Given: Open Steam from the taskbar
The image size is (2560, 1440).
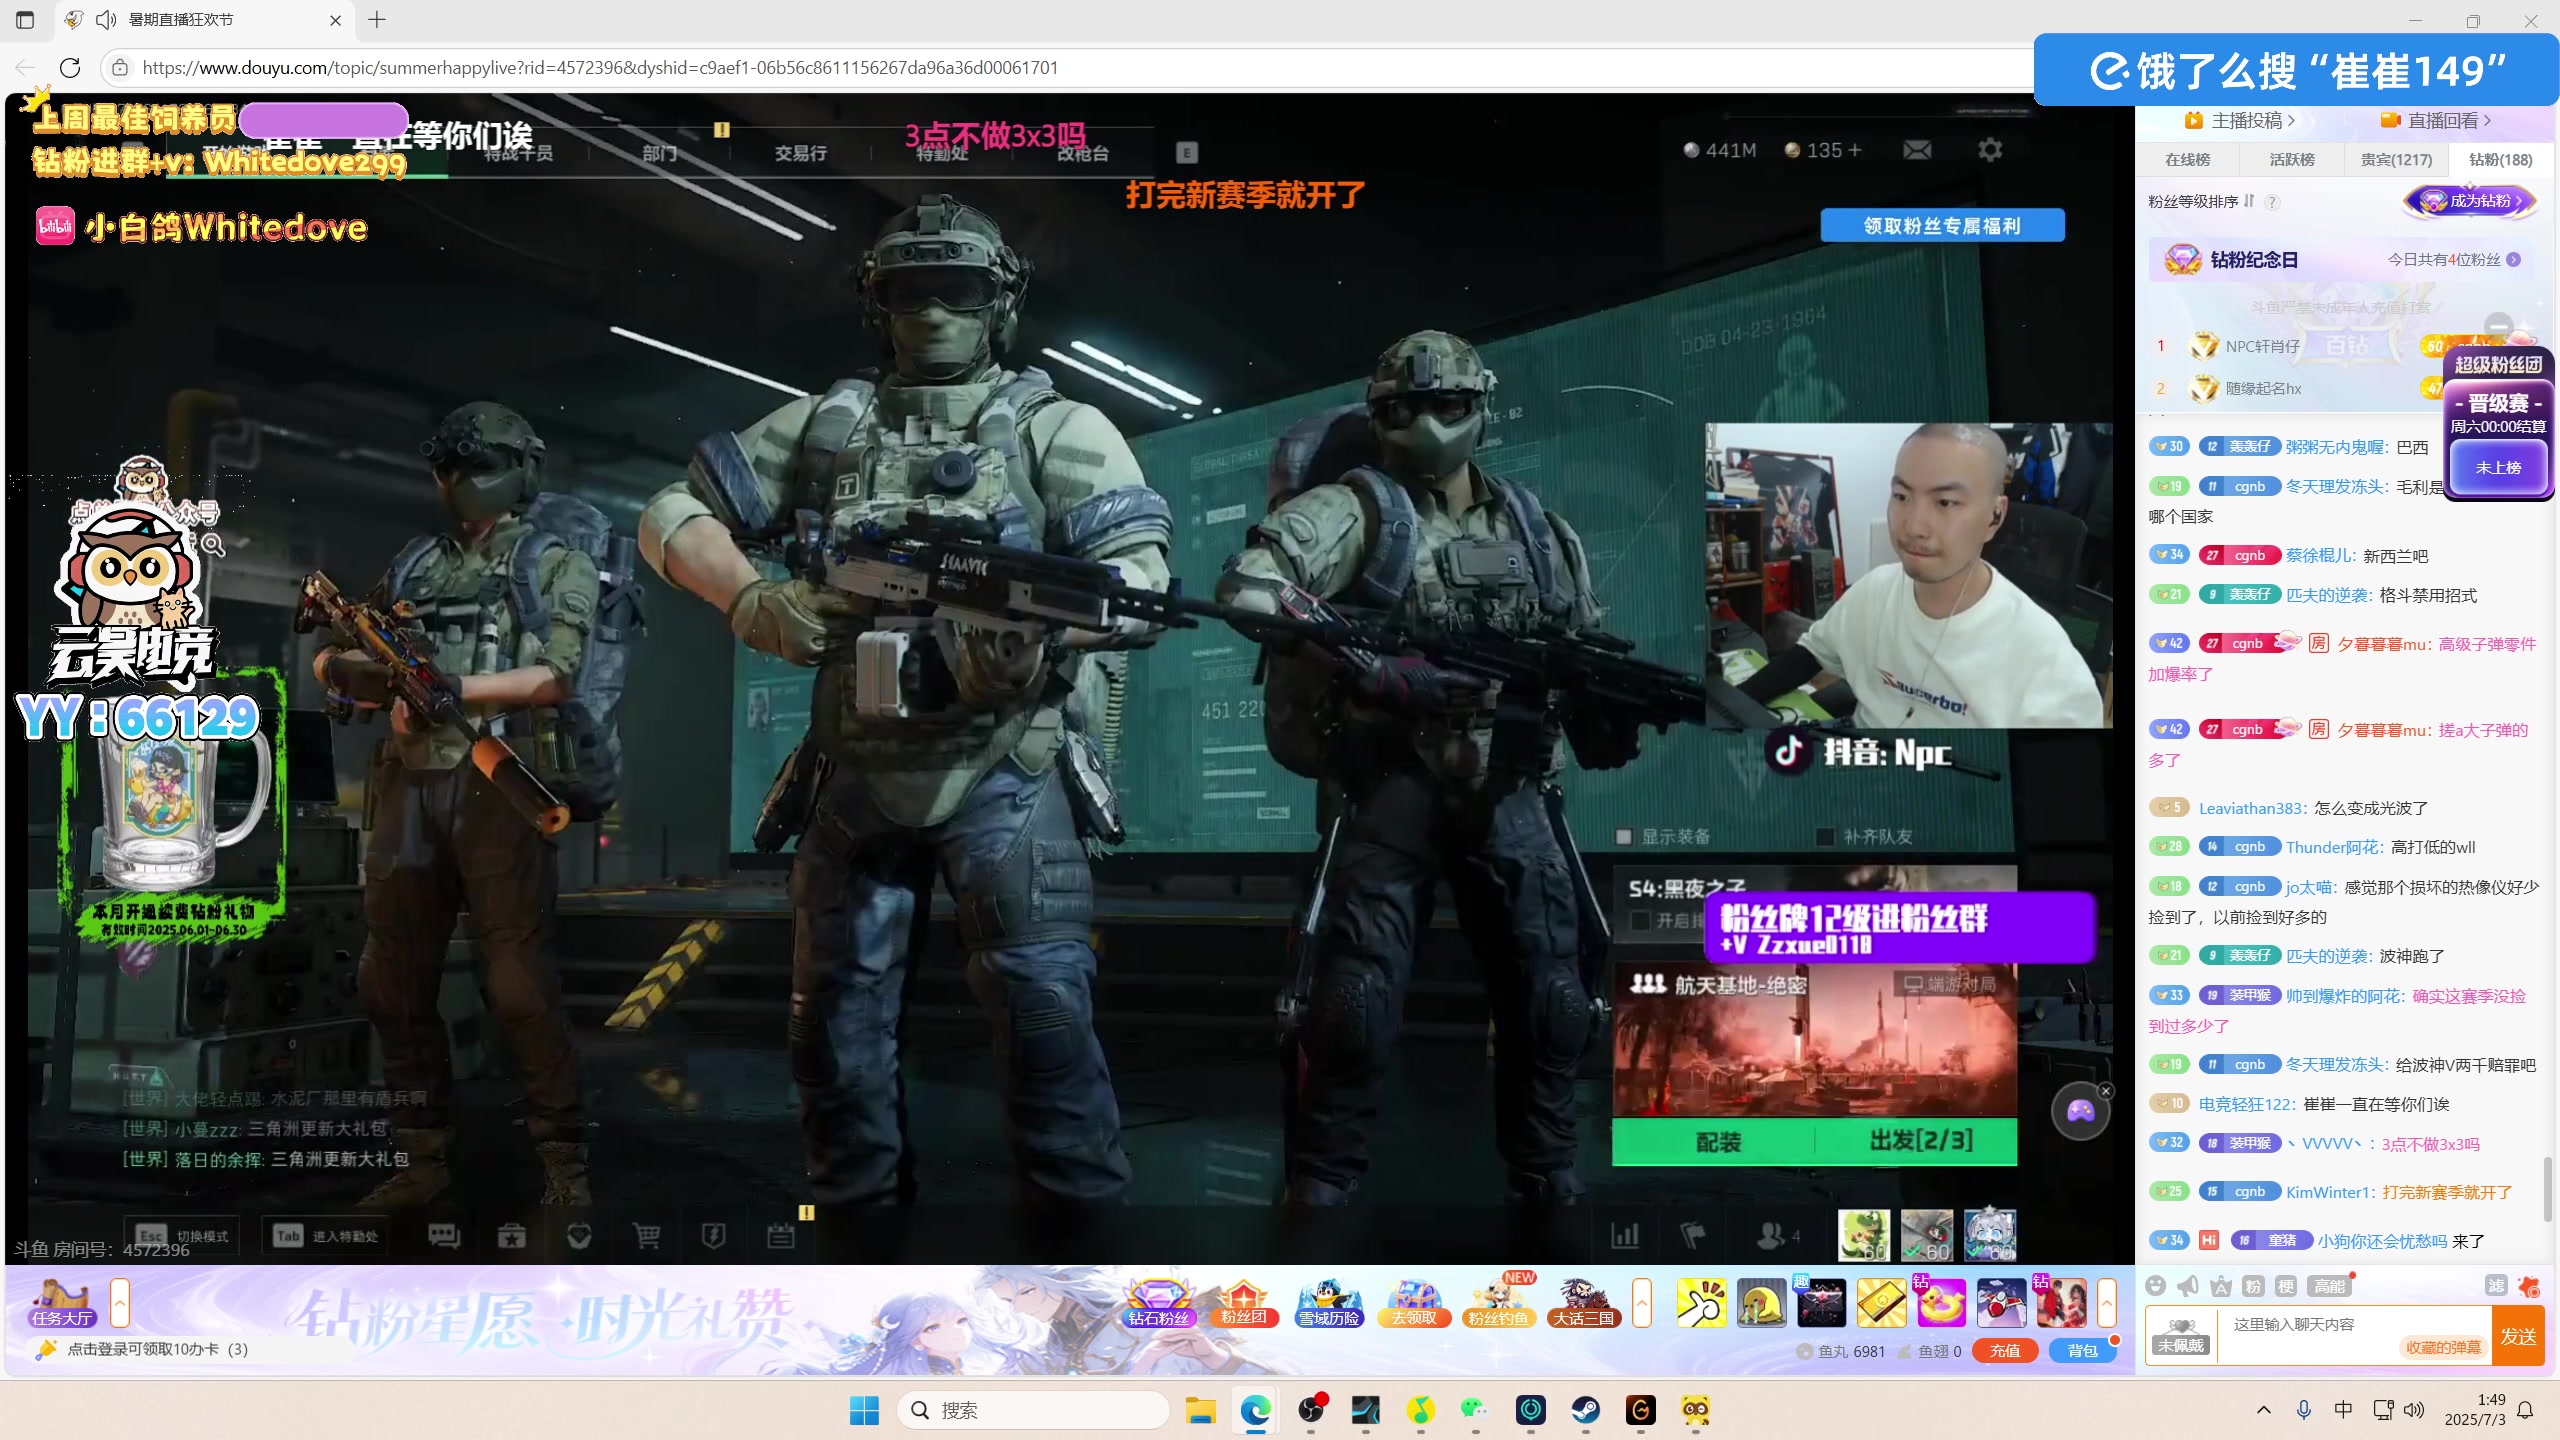Looking at the screenshot, I should (x=1585, y=1410).
